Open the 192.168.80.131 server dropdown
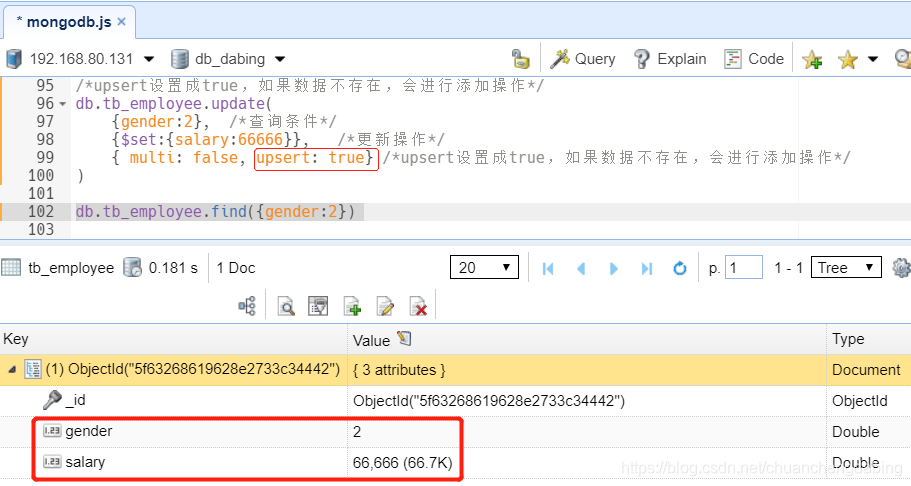The height and width of the screenshot is (486, 911). [x=149, y=59]
